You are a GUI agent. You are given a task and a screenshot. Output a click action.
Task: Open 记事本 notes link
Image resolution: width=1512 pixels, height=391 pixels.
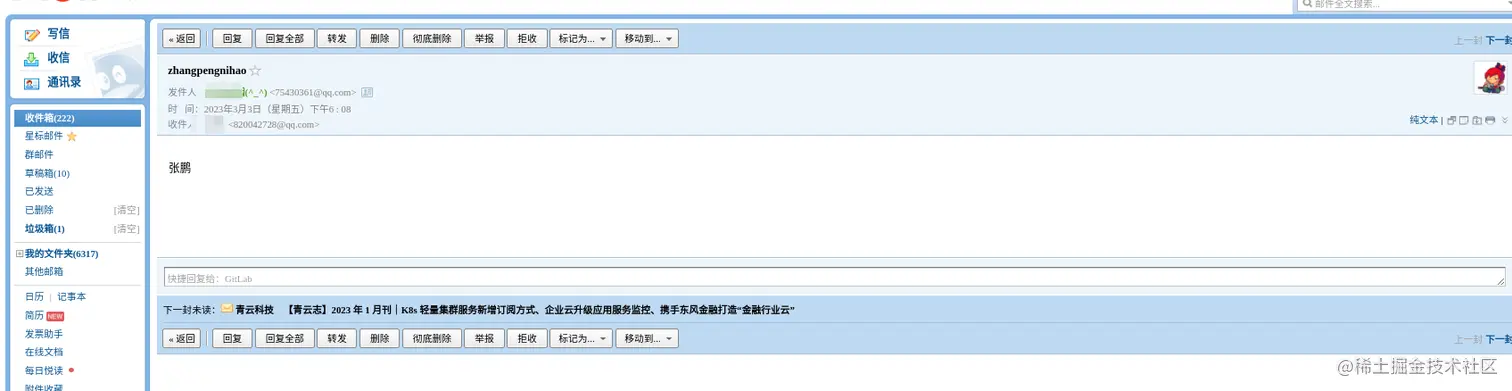[71, 297]
